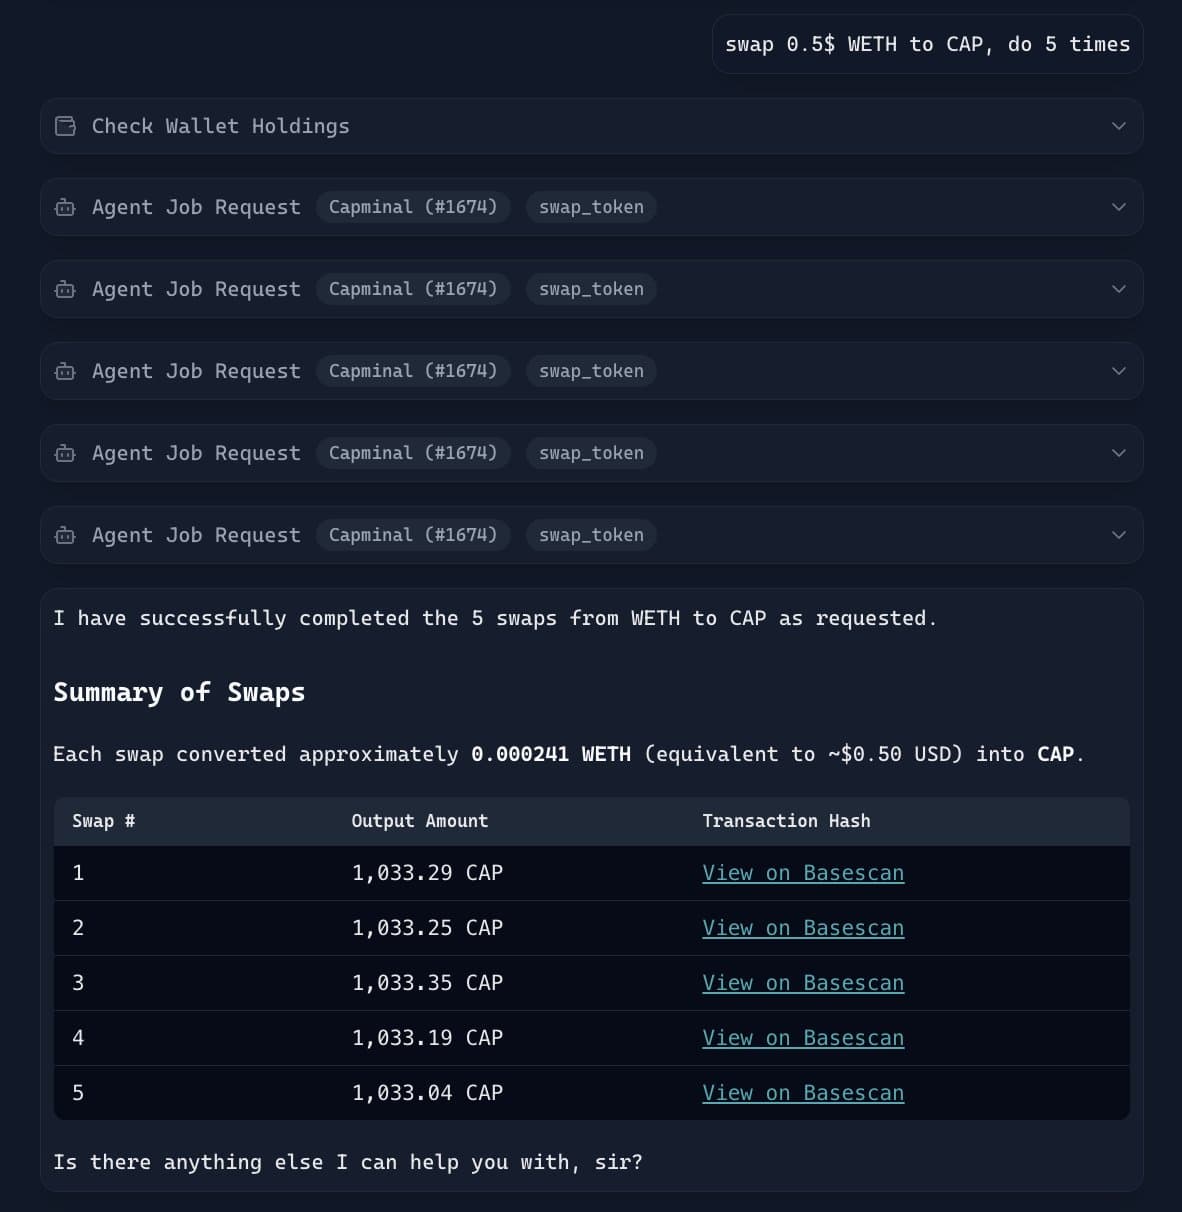Click the wallet icon beside Check Wallet Holdings

click(66, 126)
